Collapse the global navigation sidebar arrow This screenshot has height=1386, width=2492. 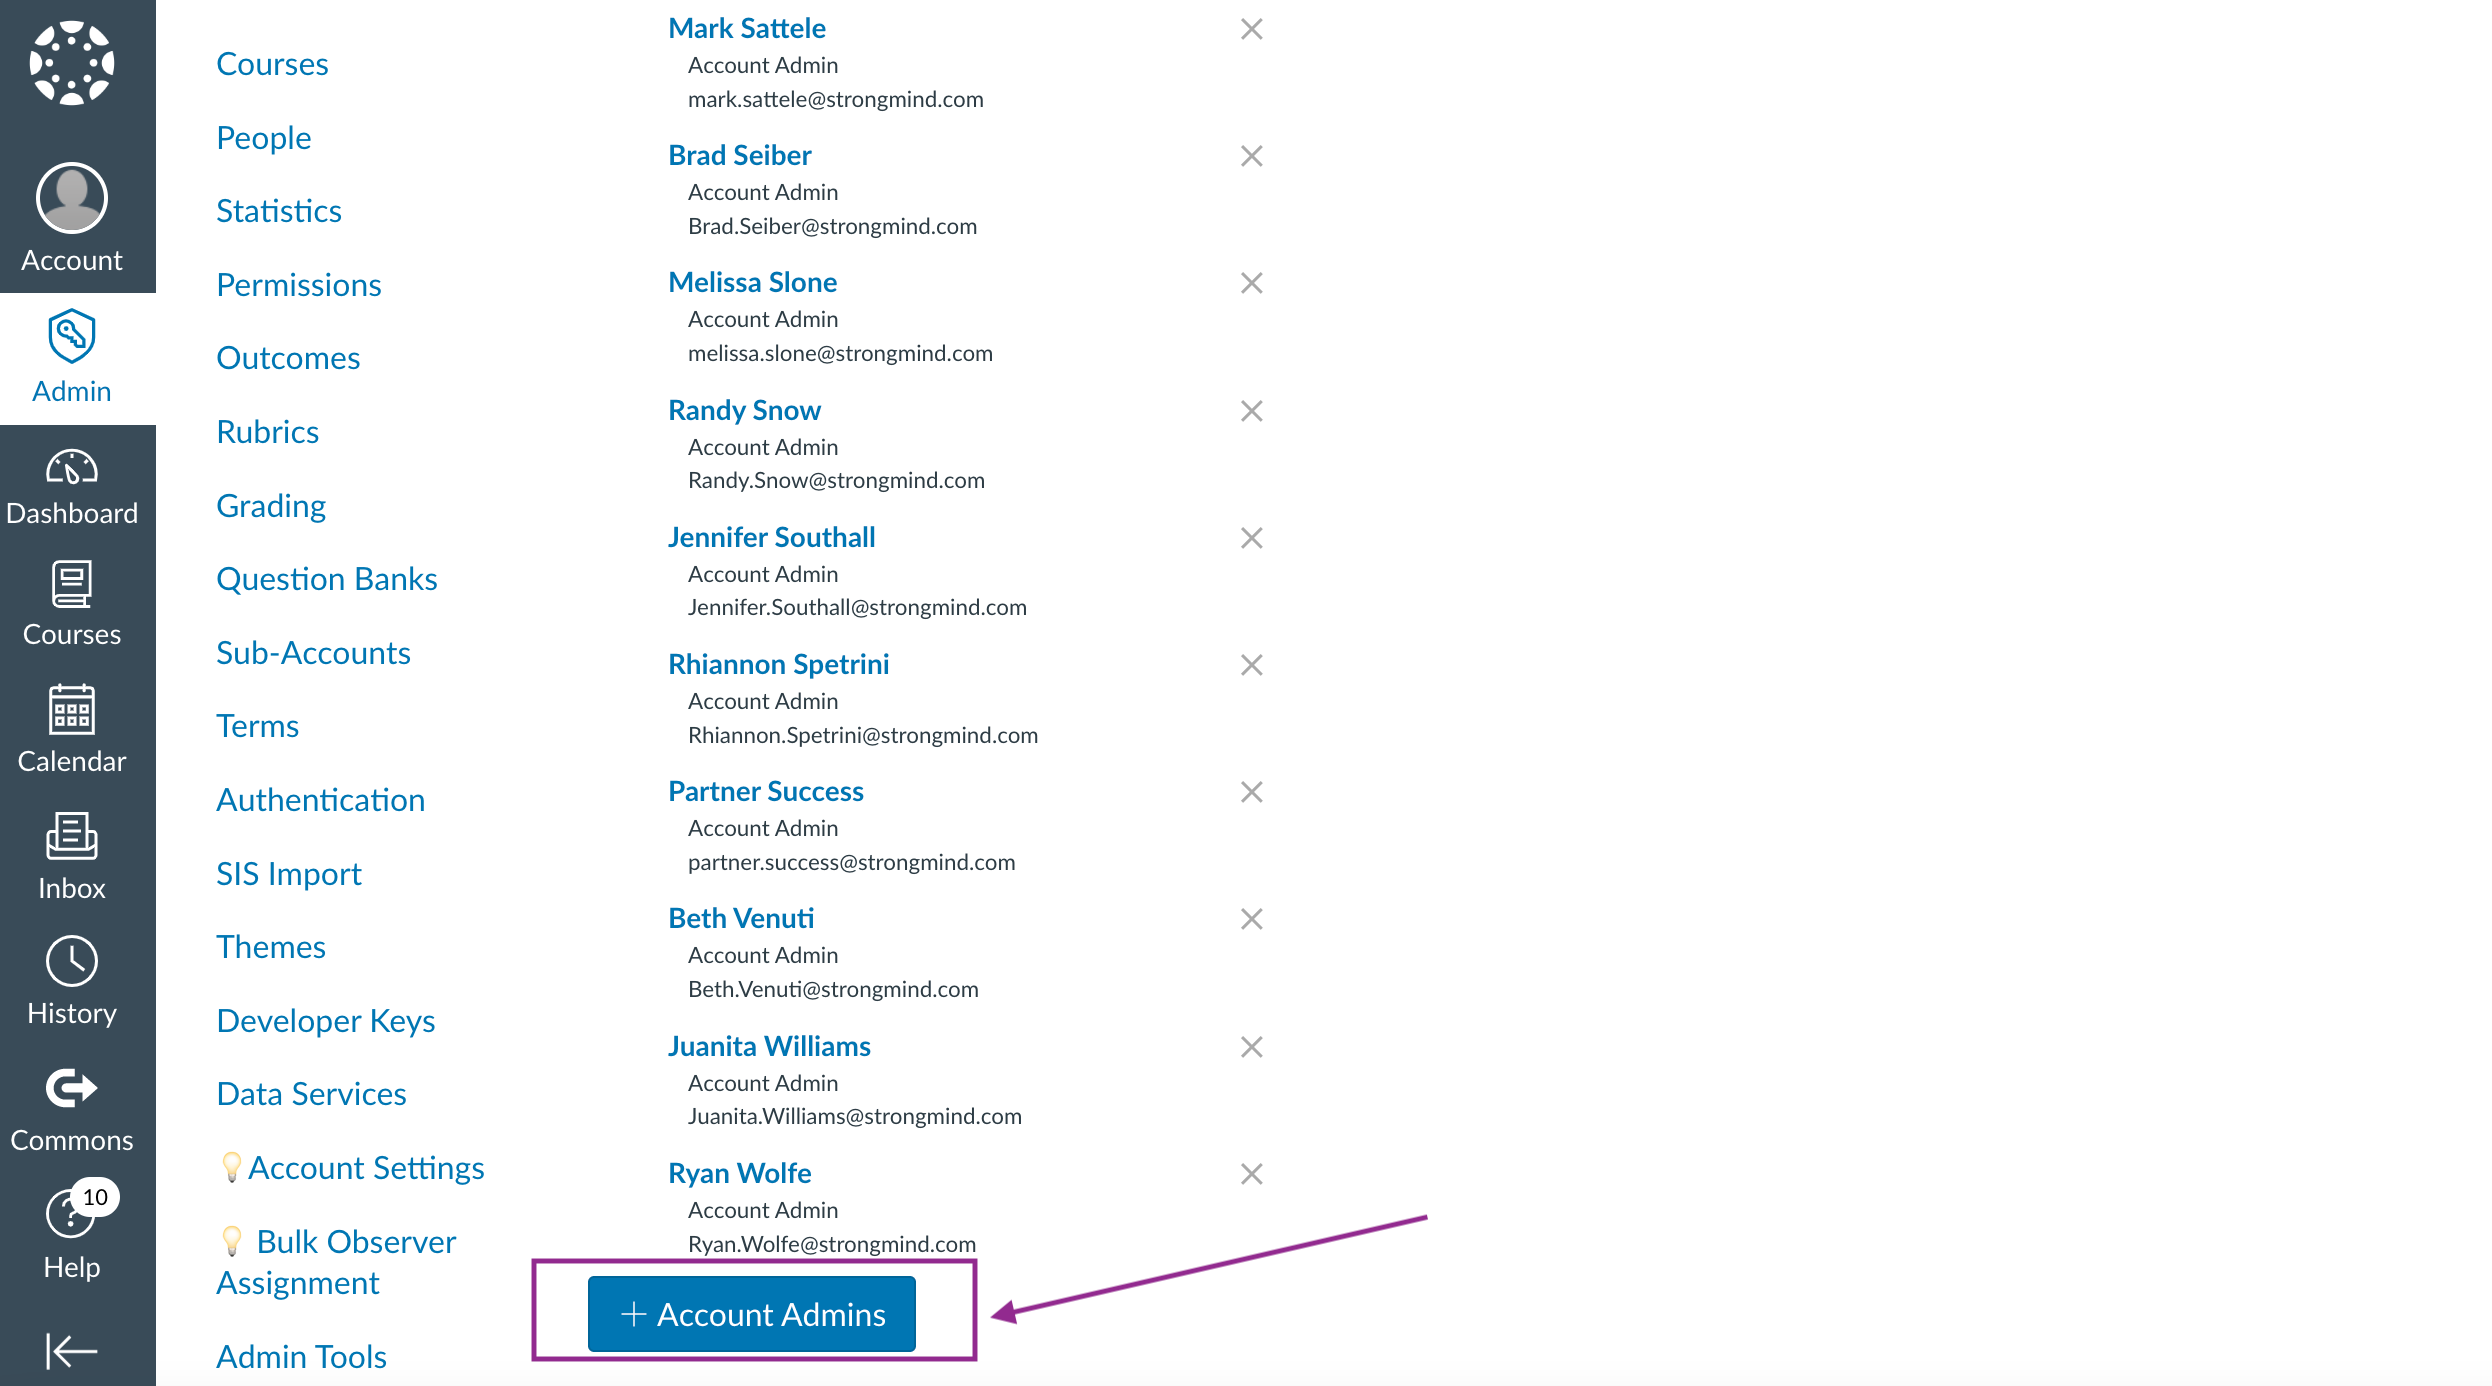point(72,1350)
